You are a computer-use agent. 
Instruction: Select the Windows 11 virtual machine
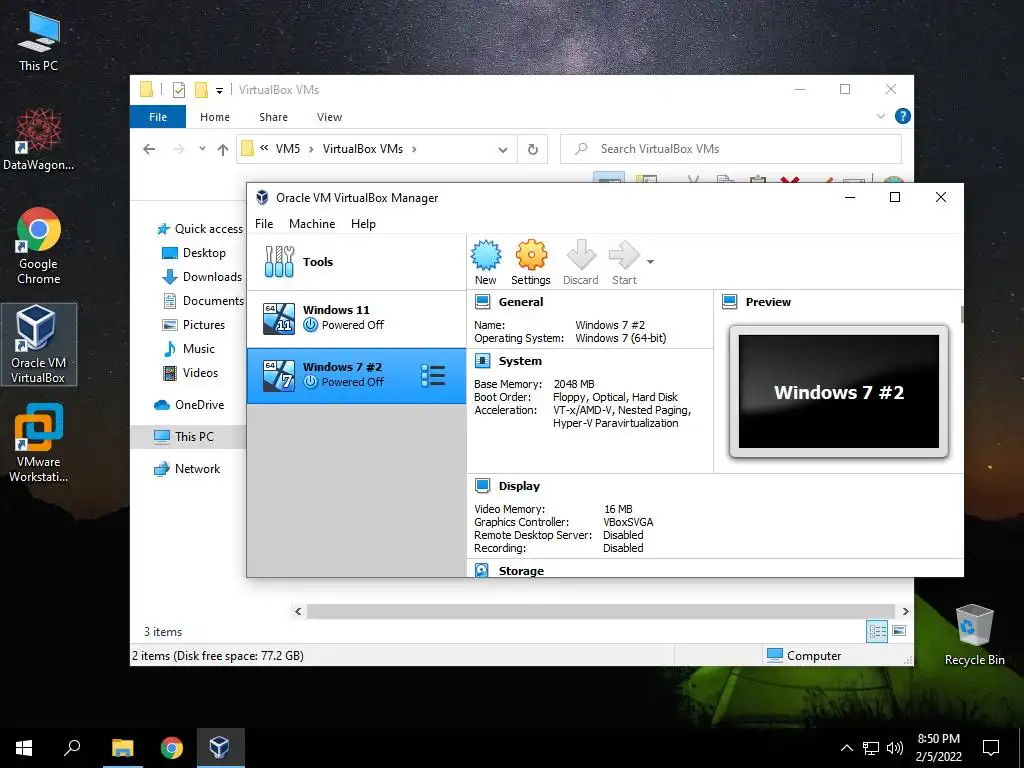point(357,318)
